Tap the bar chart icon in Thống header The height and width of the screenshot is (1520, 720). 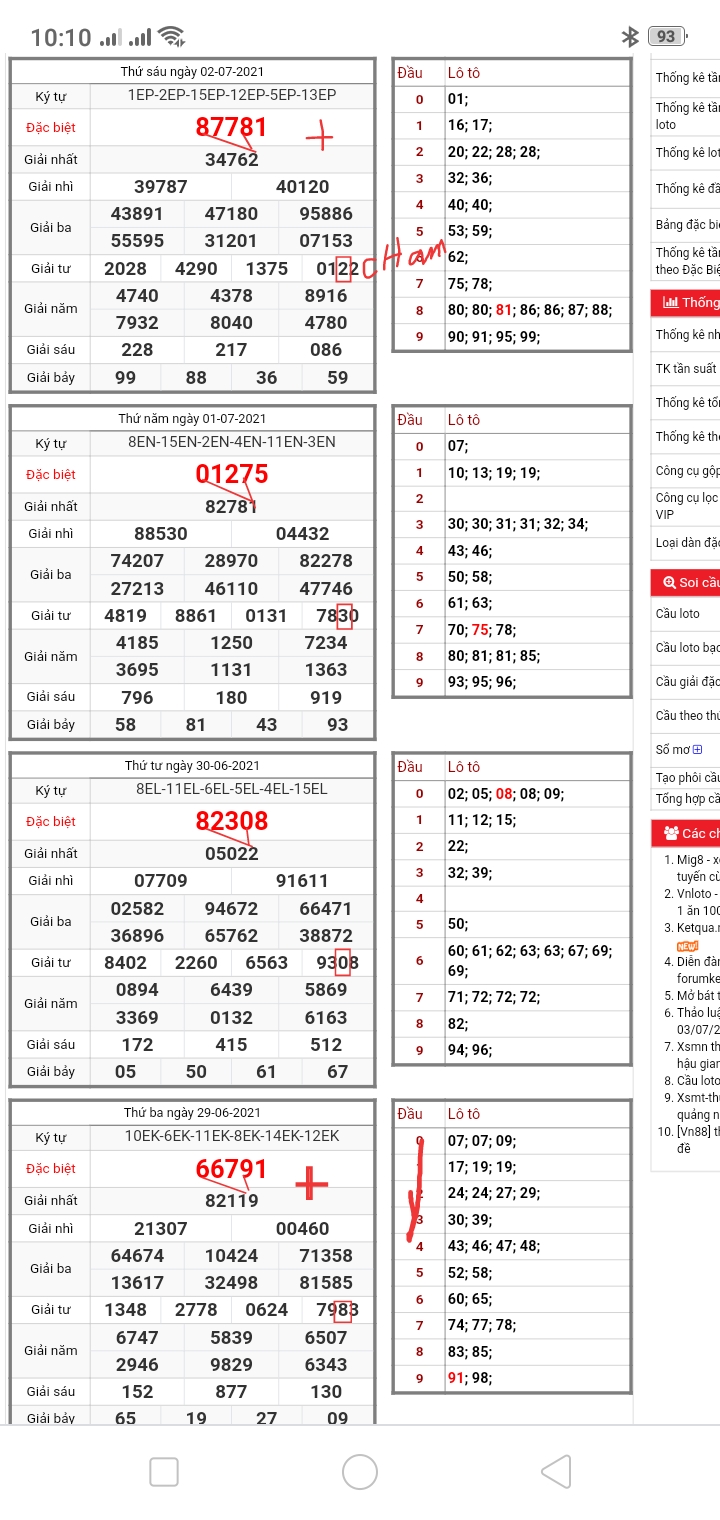670,302
